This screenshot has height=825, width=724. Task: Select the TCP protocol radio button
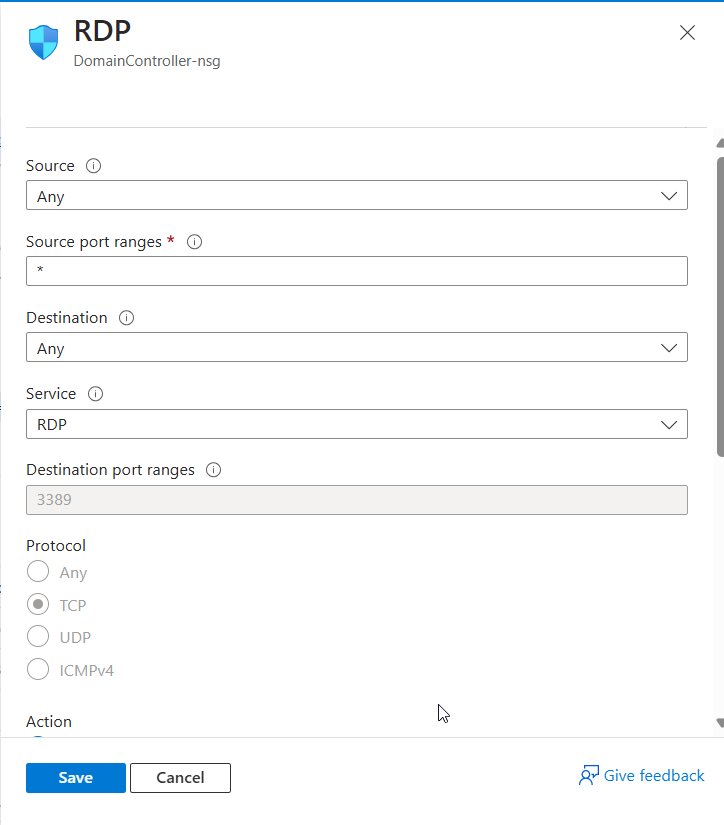pyautogui.click(x=38, y=604)
